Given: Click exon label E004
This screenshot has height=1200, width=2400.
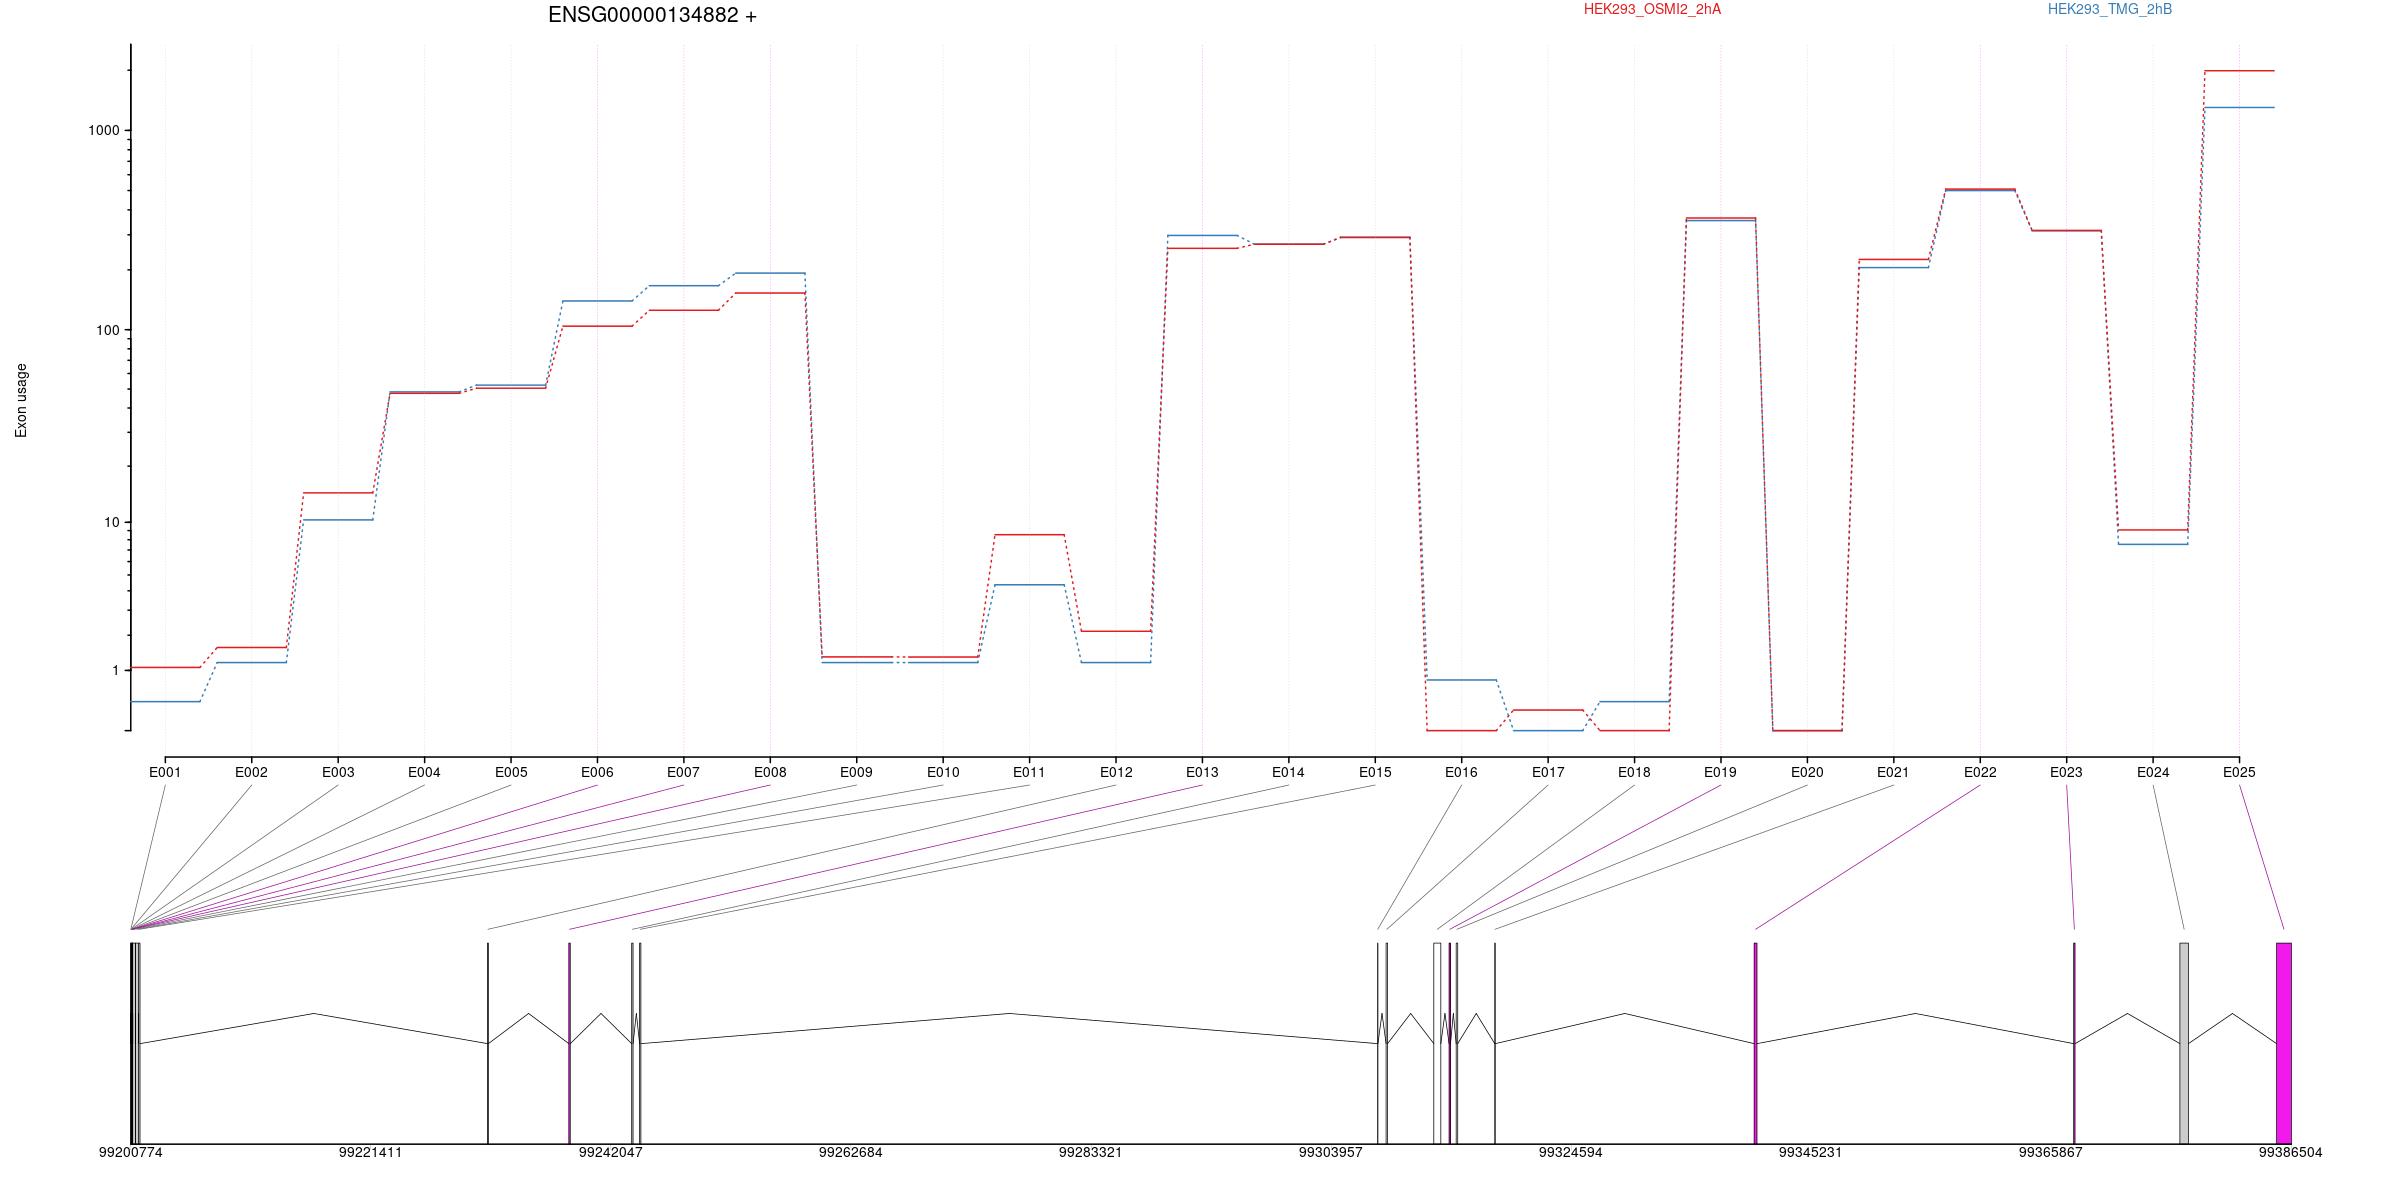Looking at the screenshot, I should pos(424,772).
